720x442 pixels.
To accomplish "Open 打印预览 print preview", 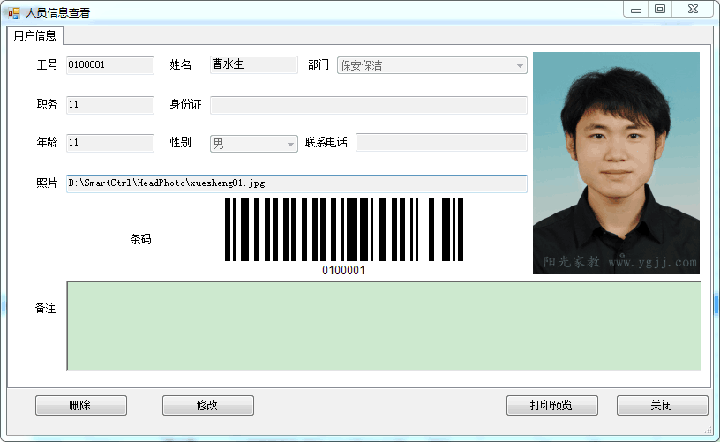I will pos(552,405).
